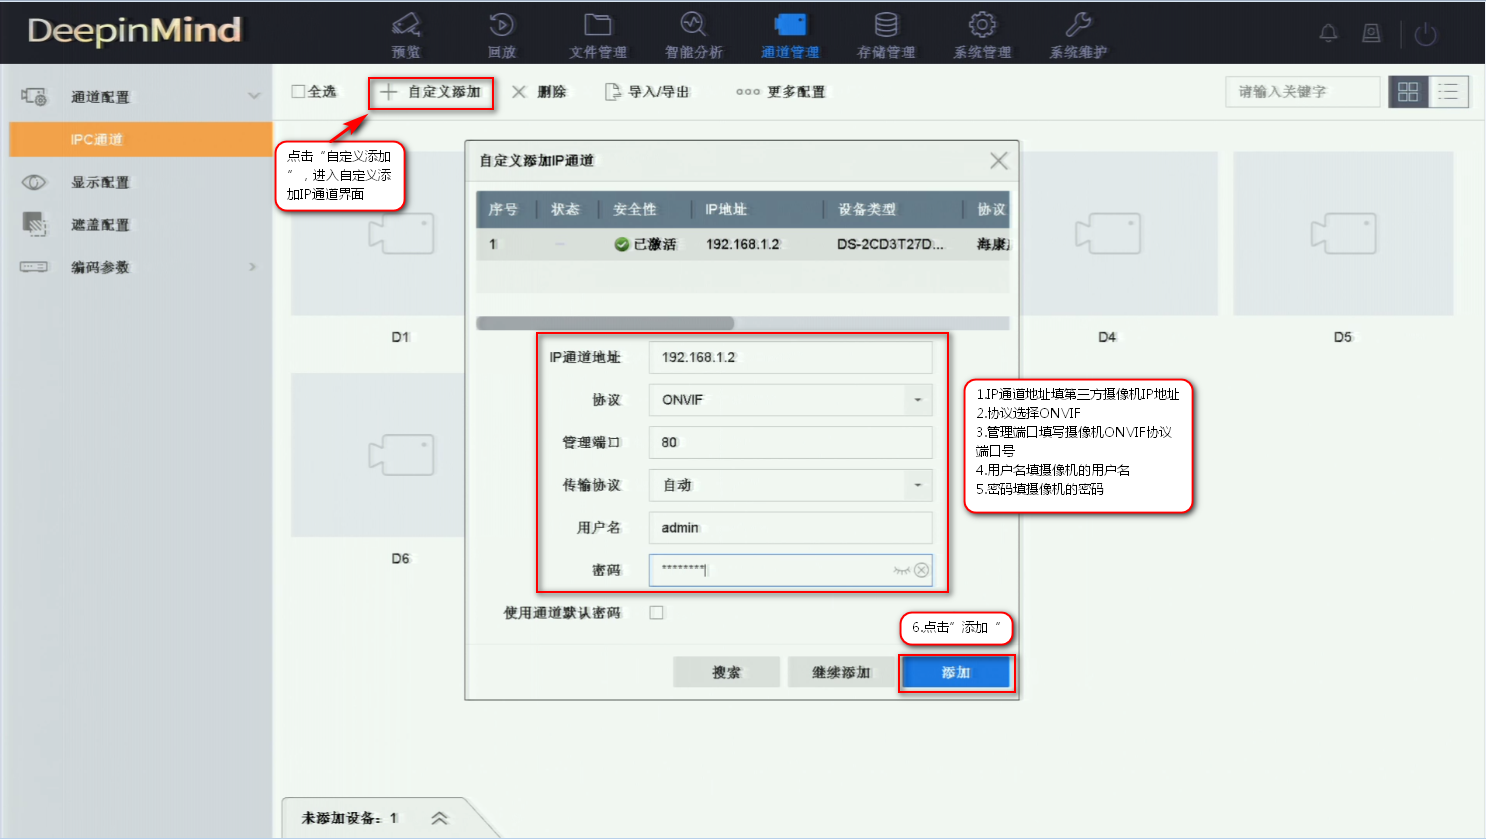The width and height of the screenshot is (1486, 839).
Task: Open 系统维护 (System Maintenance)
Action: 1076,33
